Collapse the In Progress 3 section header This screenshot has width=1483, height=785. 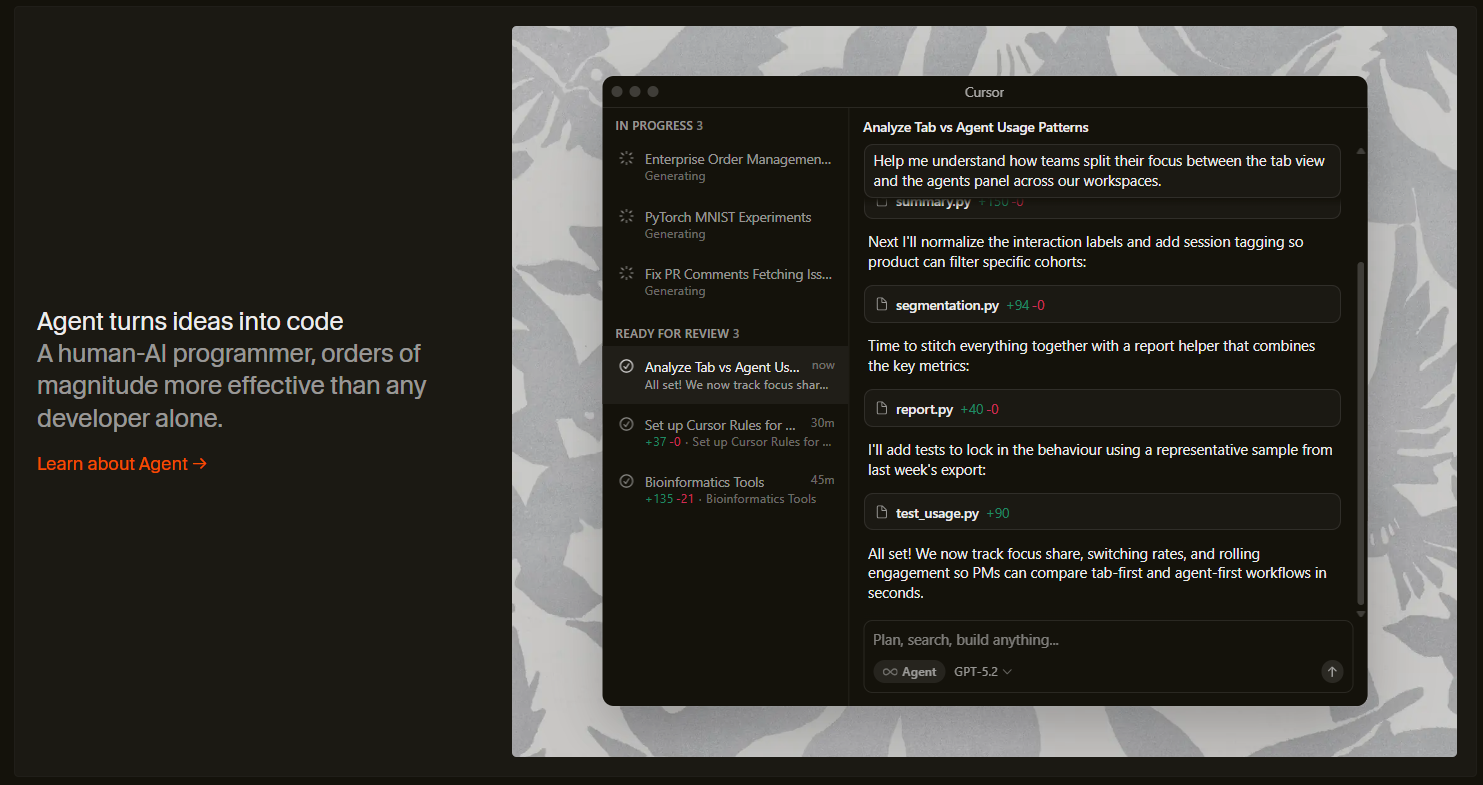(659, 126)
